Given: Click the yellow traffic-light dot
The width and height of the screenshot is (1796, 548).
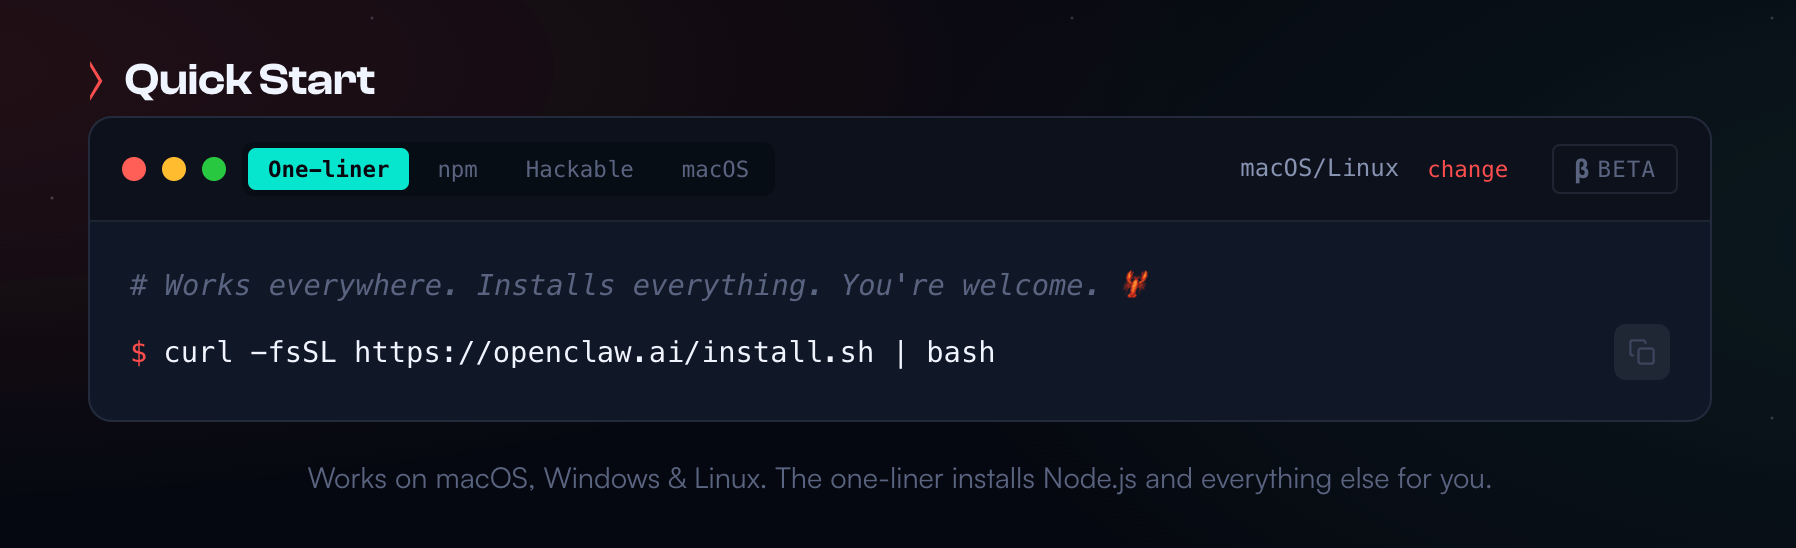Looking at the screenshot, I should click(174, 169).
